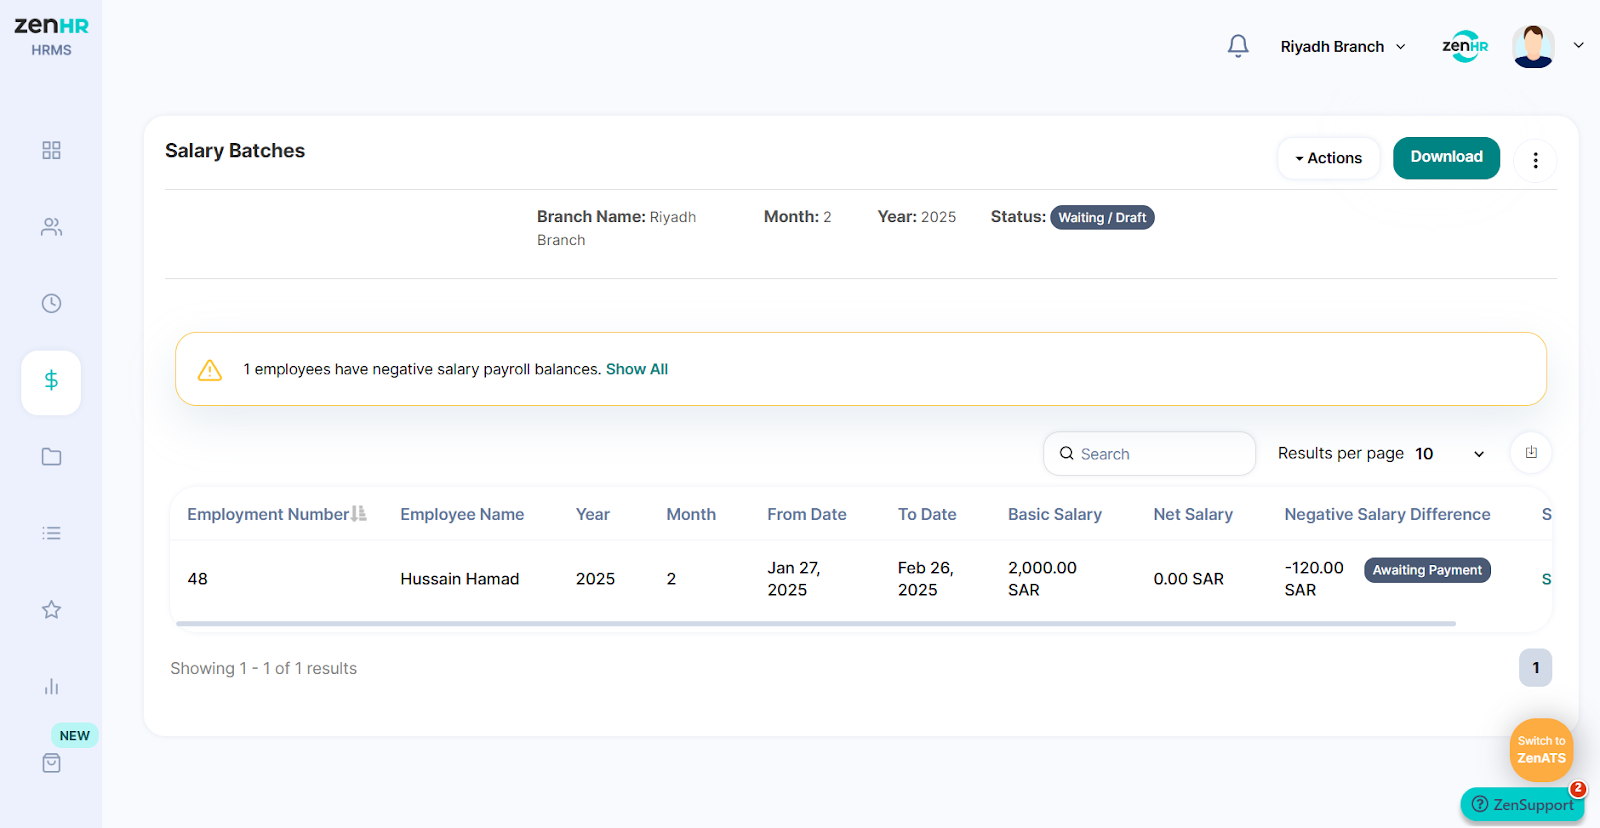
Task: Open the Actions dropdown
Action: pyautogui.click(x=1328, y=158)
